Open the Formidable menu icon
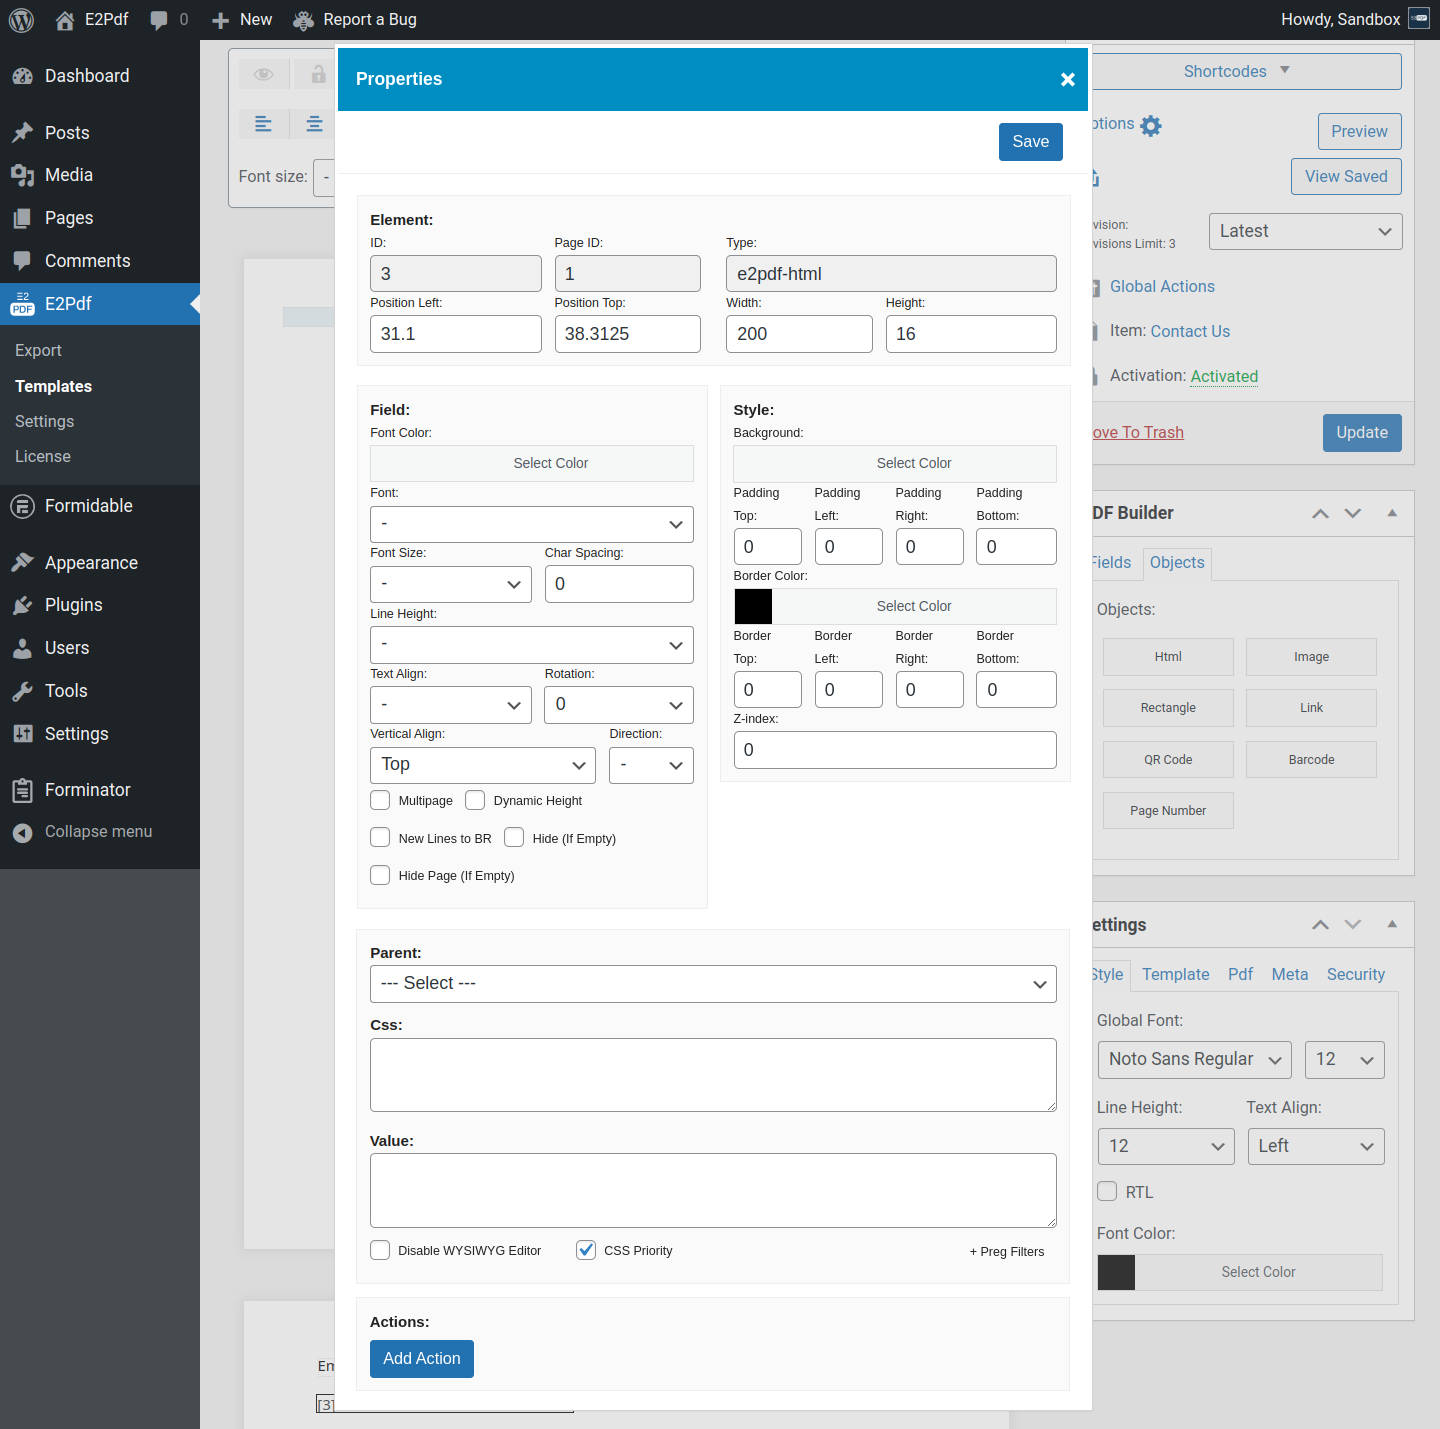The height and width of the screenshot is (1429, 1440). (22, 506)
